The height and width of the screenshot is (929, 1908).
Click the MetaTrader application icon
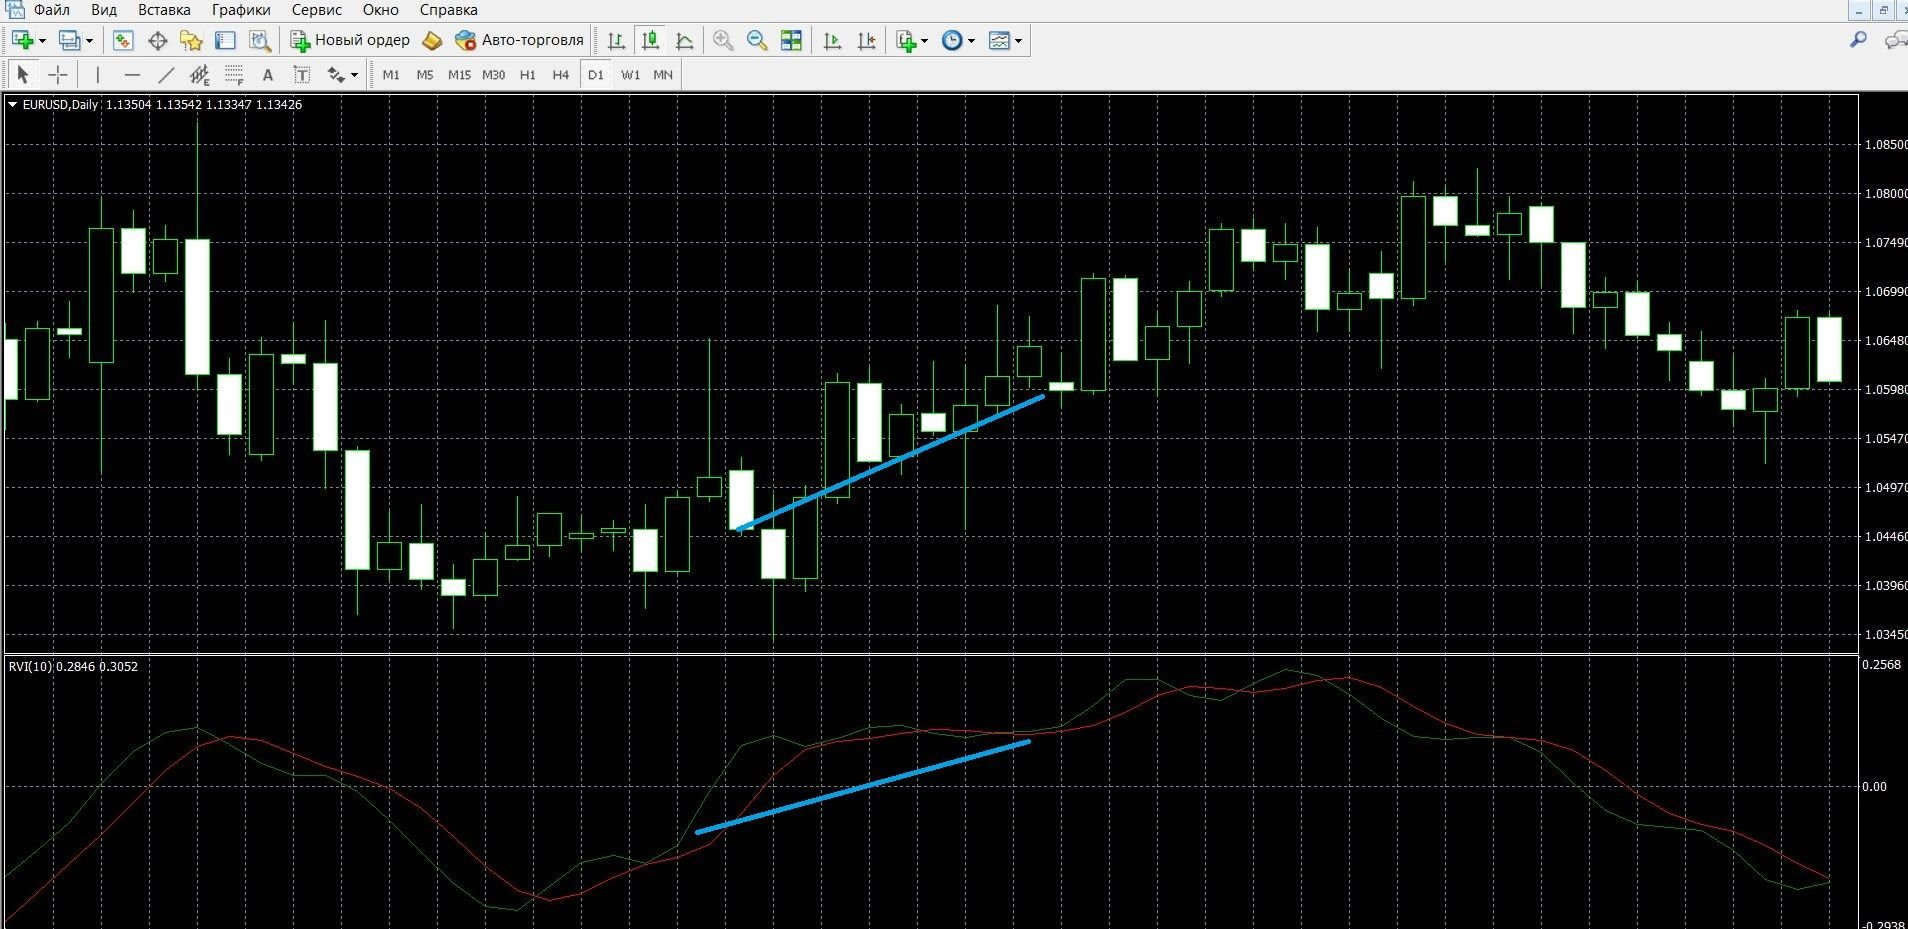pyautogui.click(x=13, y=9)
